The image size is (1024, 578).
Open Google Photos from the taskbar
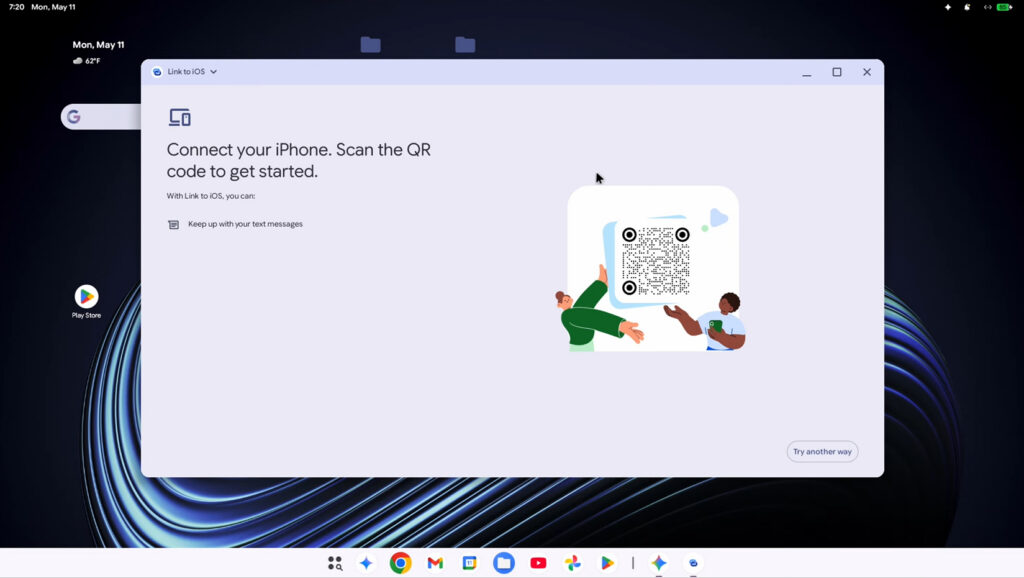[573, 563]
